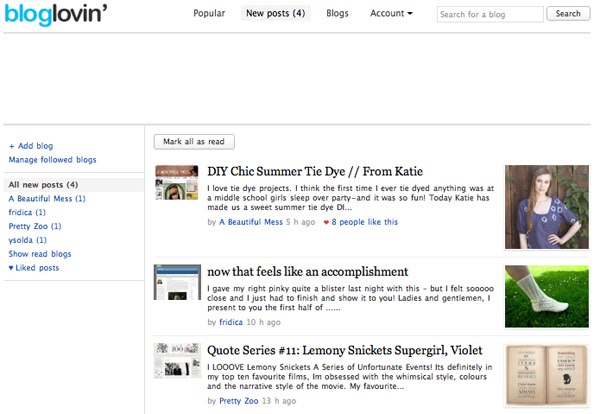600x414 pixels.
Task: Open Manage followed blogs link
Action: click(x=52, y=160)
